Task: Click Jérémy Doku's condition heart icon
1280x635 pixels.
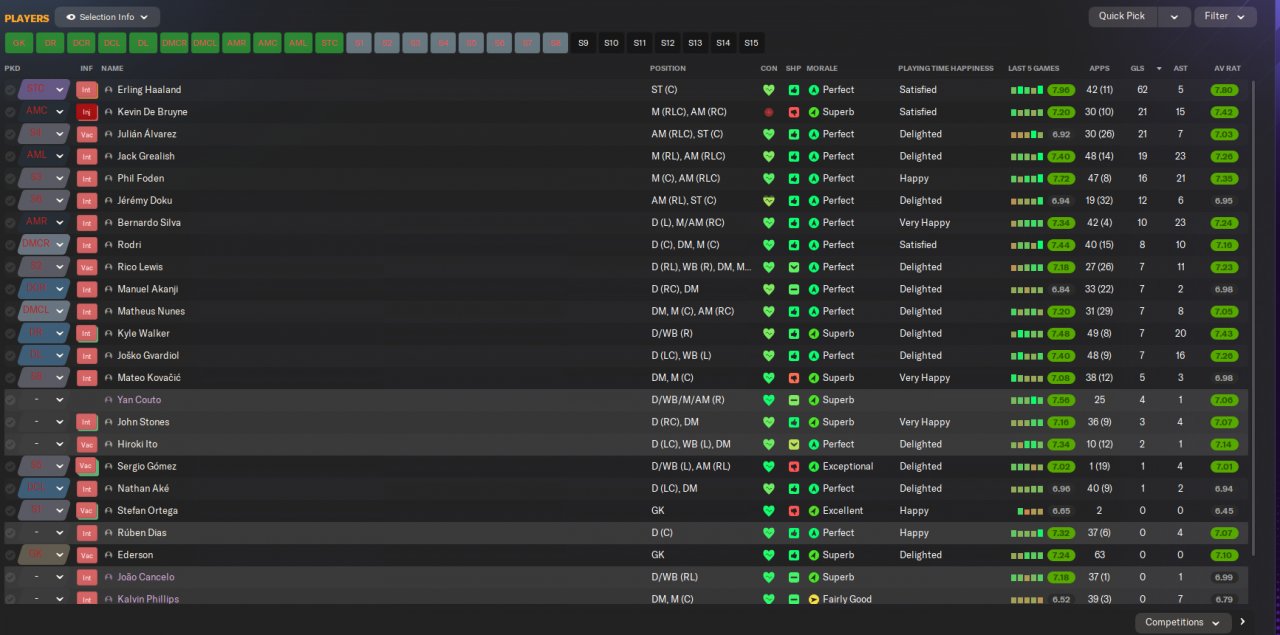Action: [769, 200]
